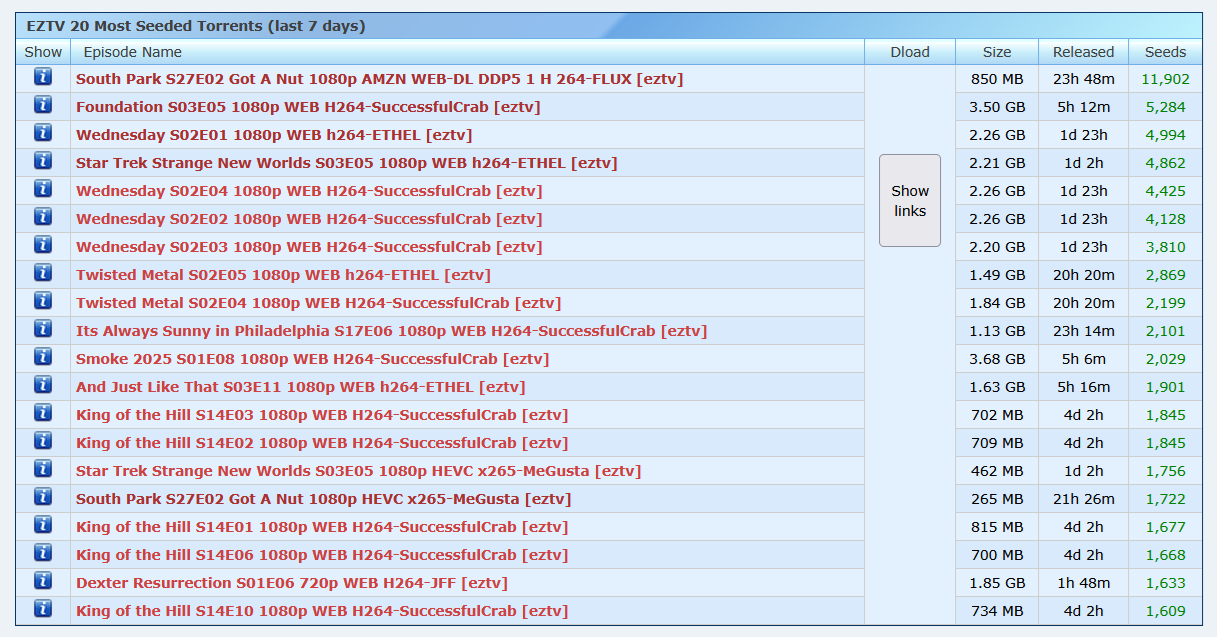Open King of the Hill S14E03 link
This screenshot has height=637, width=1217.
point(322,415)
